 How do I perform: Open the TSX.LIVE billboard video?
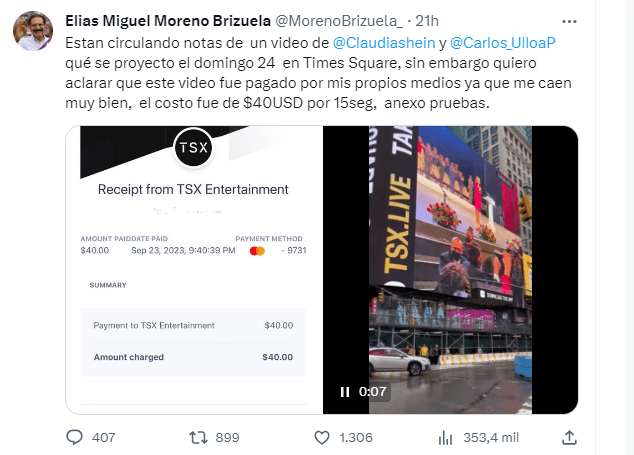[x=450, y=270]
